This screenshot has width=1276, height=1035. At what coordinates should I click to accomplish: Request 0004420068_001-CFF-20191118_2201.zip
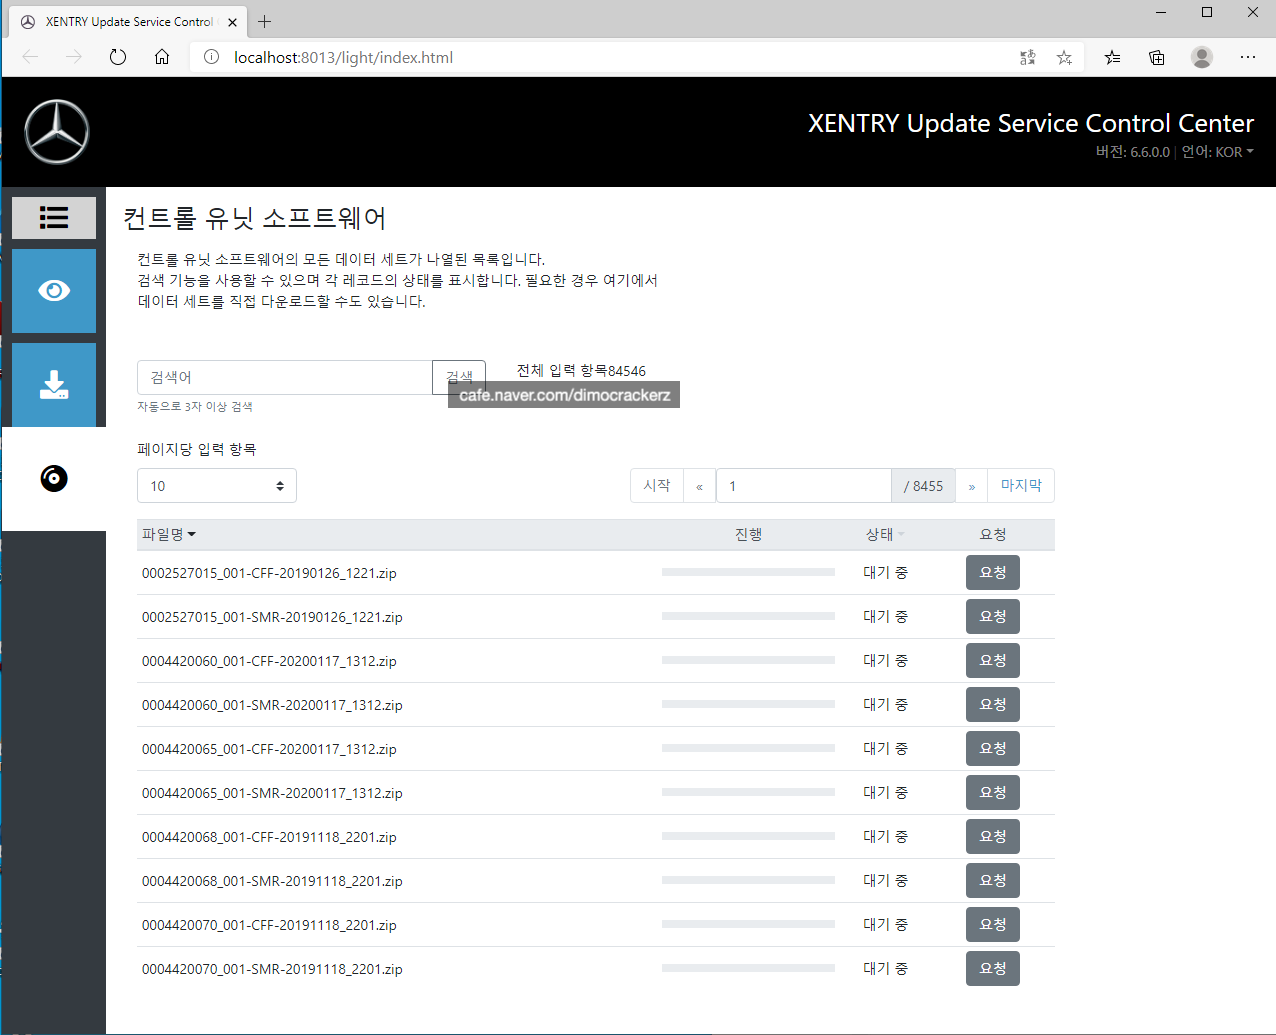pos(993,836)
